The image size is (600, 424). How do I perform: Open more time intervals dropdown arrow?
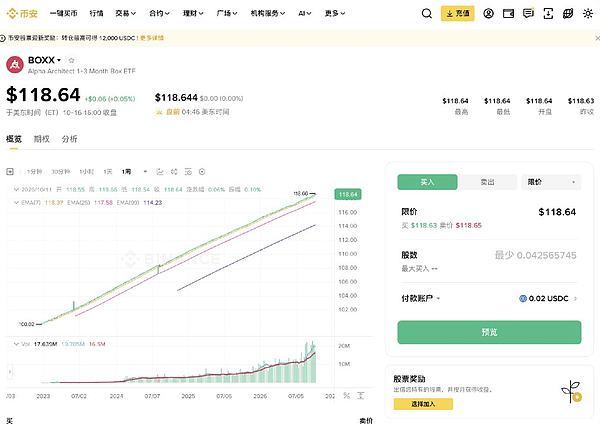145,172
